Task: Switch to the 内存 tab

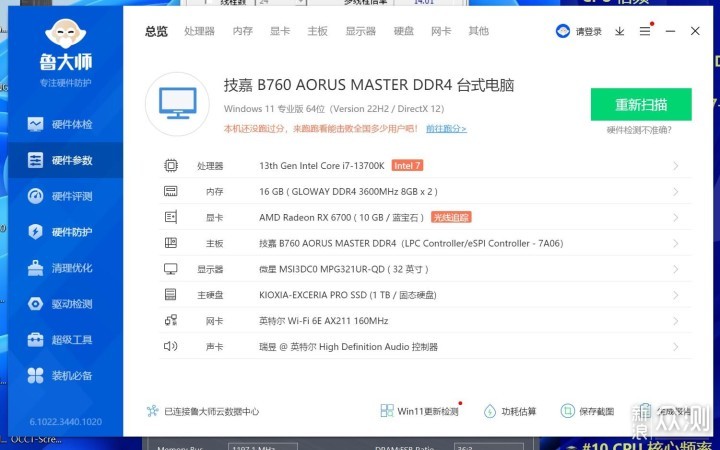Action: point(242,31)
